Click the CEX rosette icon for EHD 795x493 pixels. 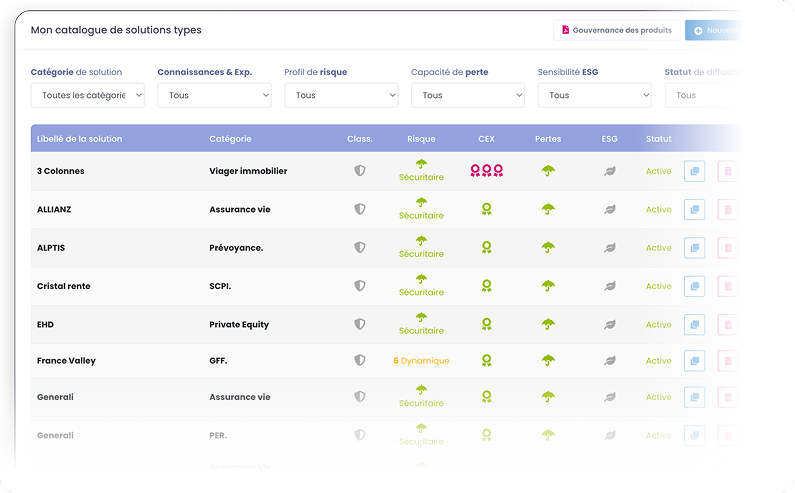487,324
